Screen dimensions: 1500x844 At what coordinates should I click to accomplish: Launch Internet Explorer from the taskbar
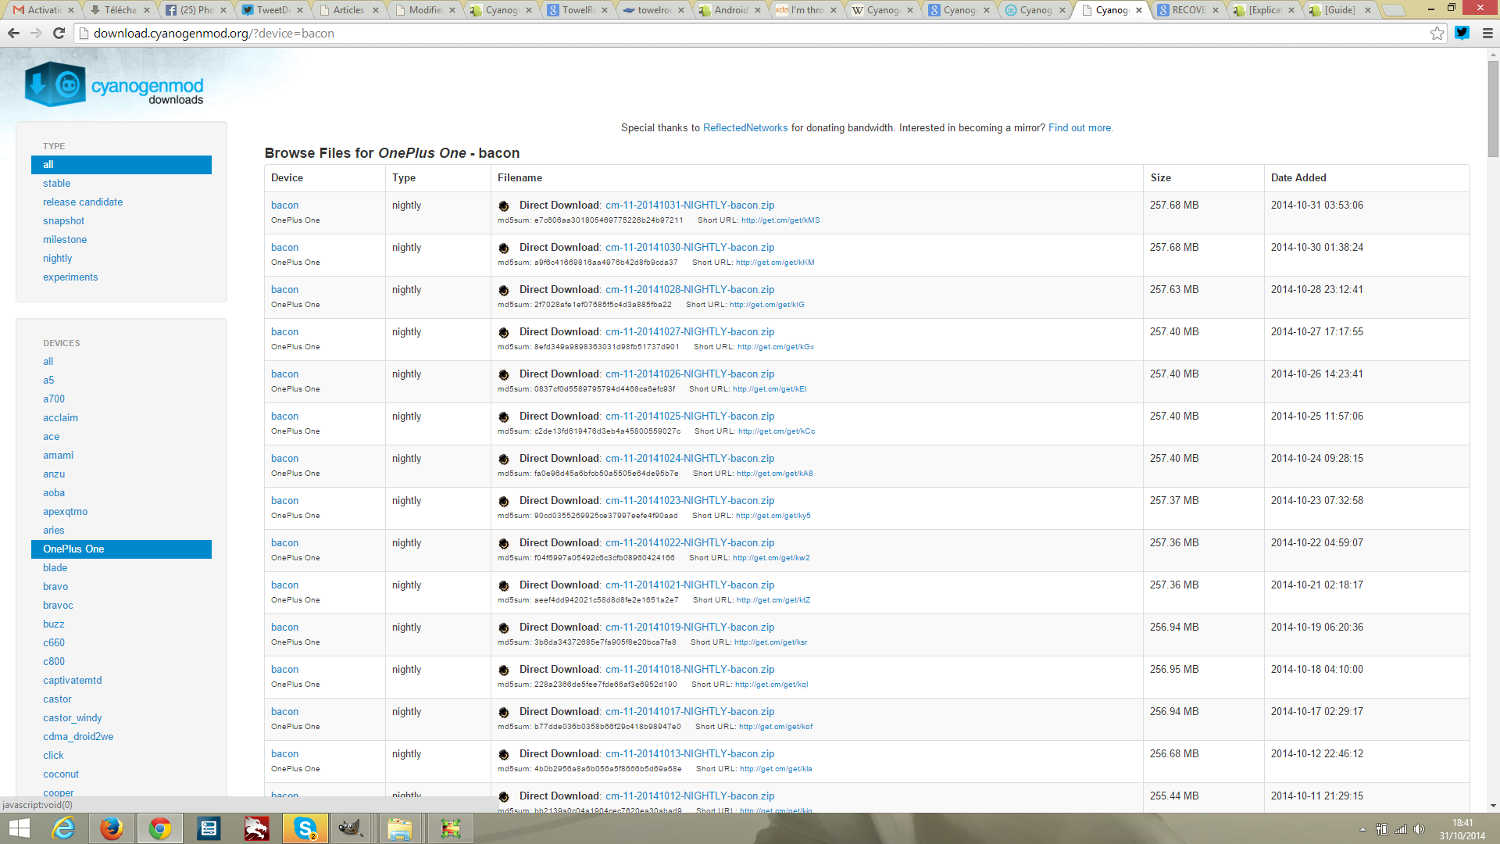pos(64,828)
